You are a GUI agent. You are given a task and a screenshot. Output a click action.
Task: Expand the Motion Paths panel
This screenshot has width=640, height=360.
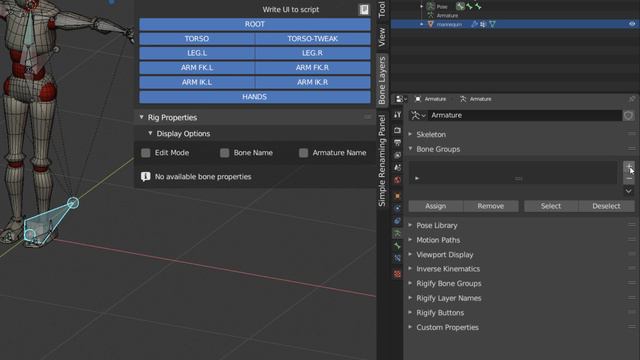[410, 240]
